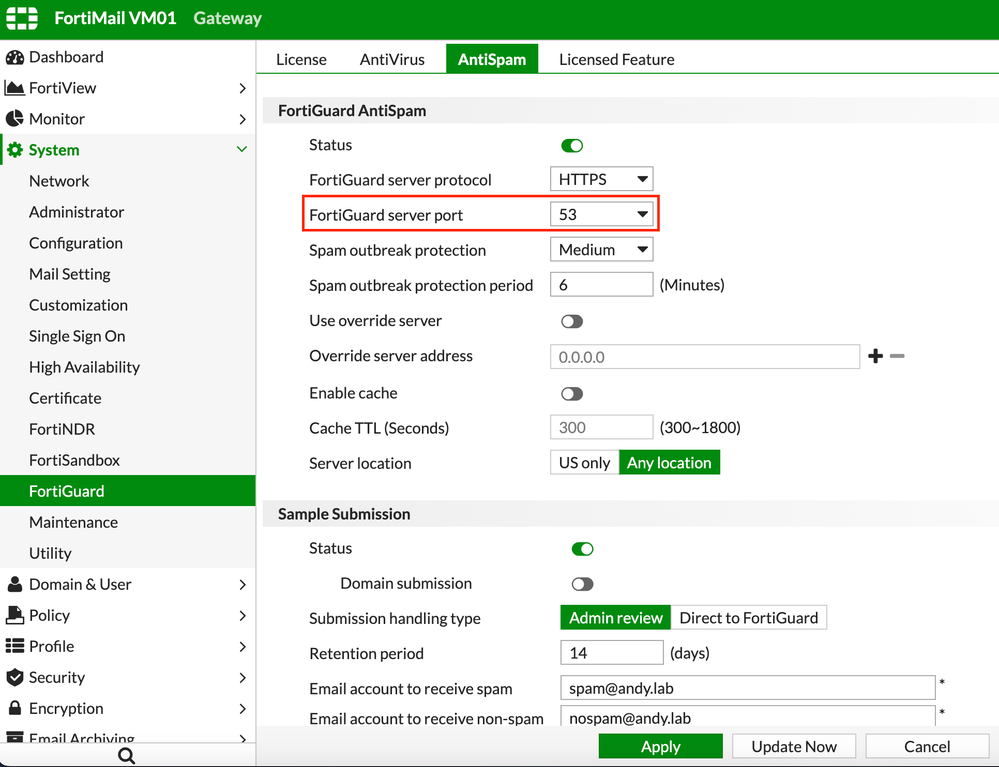Open Single Sign On in sidebar
Screen dimensions: 999x767
(x=77, y=336)
